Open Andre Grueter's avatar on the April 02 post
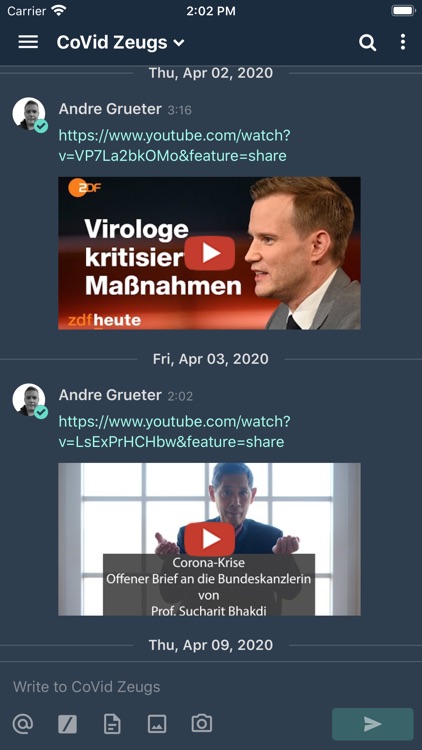Viewport: 422px width, 750px height. pyautogui.click(x=29, y=114)
